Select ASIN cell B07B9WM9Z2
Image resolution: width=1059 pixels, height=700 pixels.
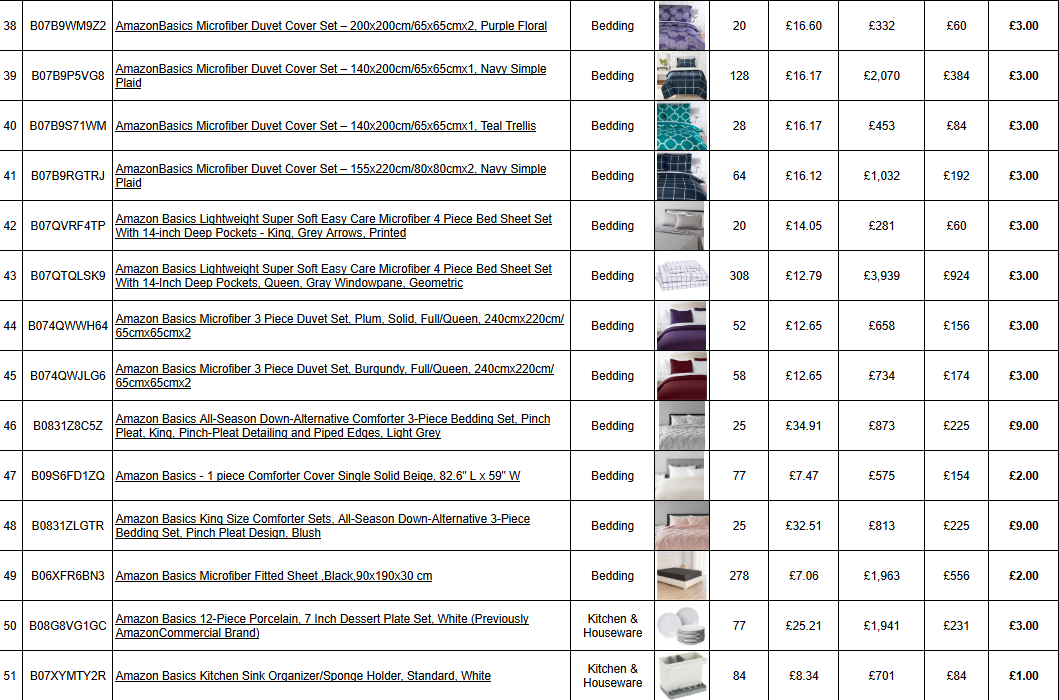click(68, 26)
